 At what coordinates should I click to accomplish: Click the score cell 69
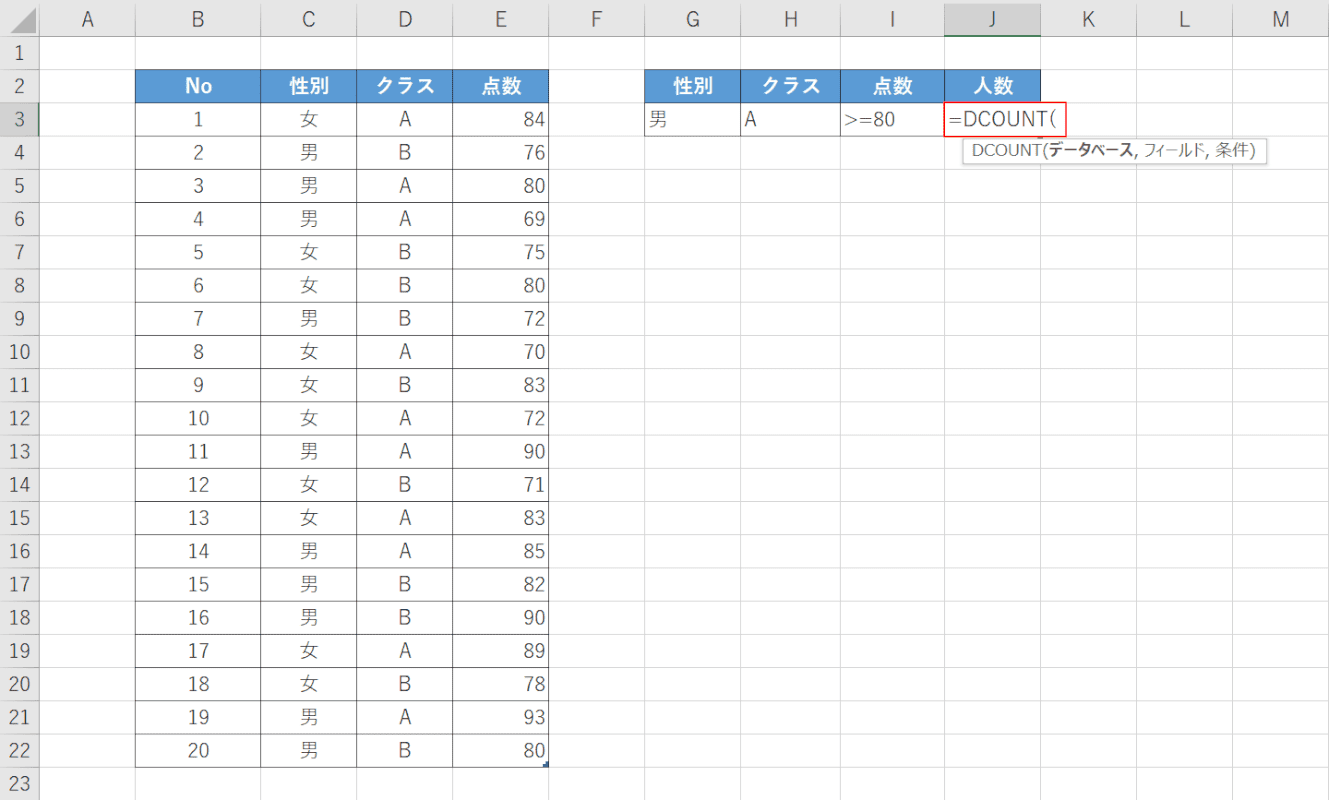tap(501, 219)
